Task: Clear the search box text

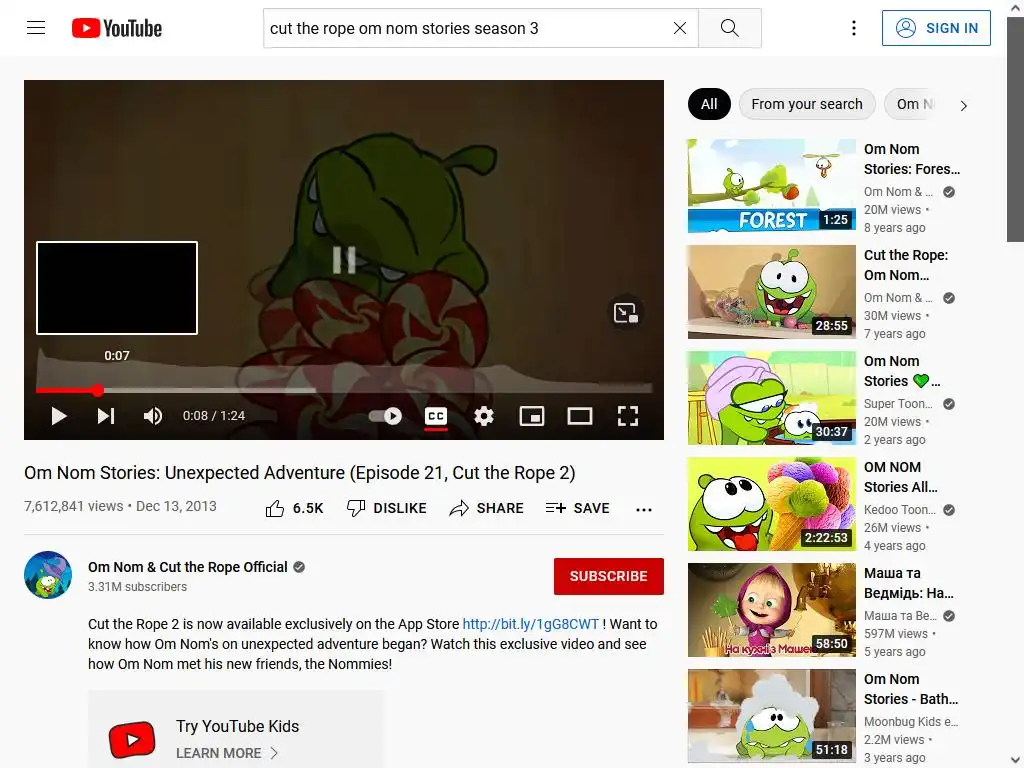Action: coord(680,28)
